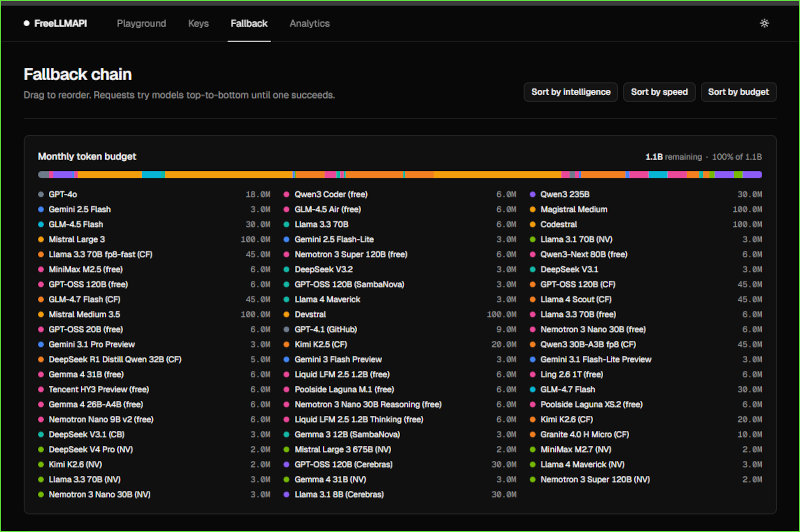Click the orange dot beside Mistral Large 3
Screen dimensions: 800x532
point(41,239)
